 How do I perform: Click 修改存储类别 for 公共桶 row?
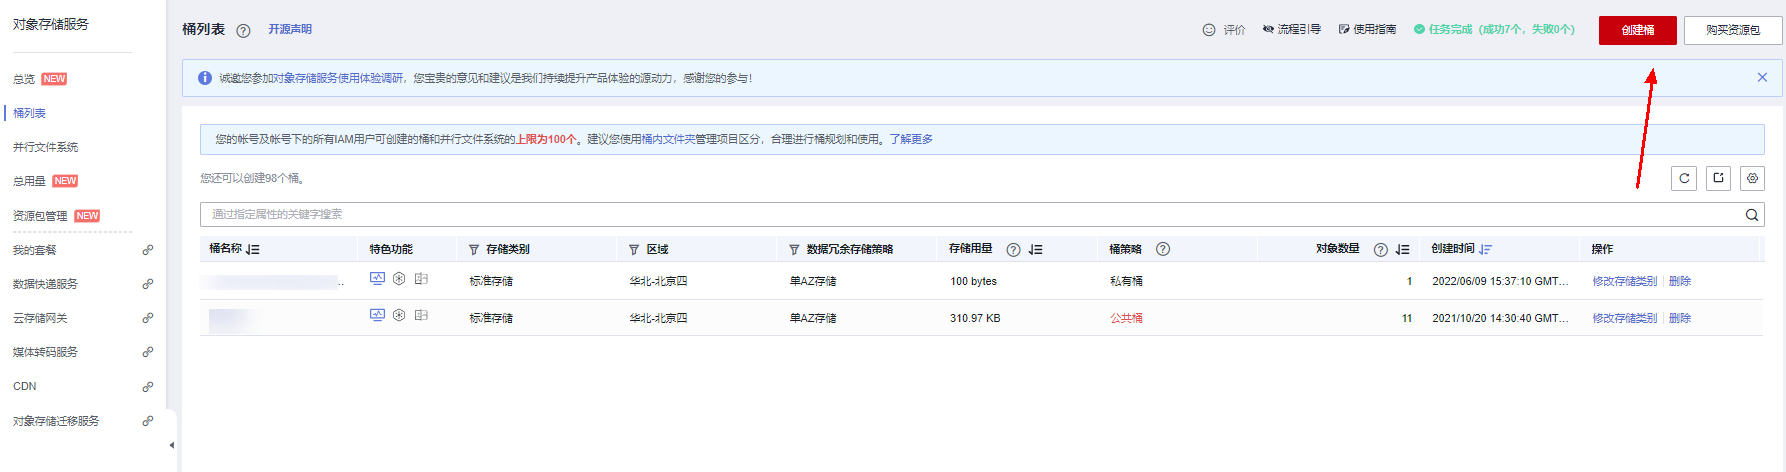coord(1625,318)
